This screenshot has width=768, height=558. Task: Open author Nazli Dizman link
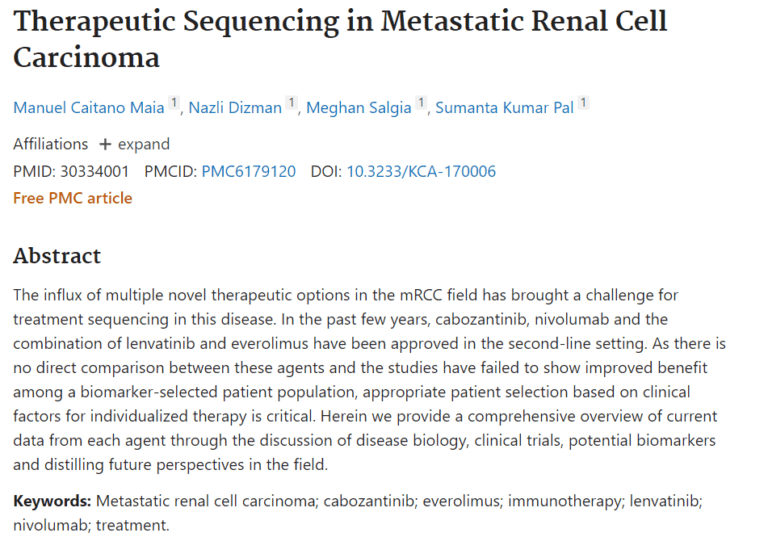(235, 107)
